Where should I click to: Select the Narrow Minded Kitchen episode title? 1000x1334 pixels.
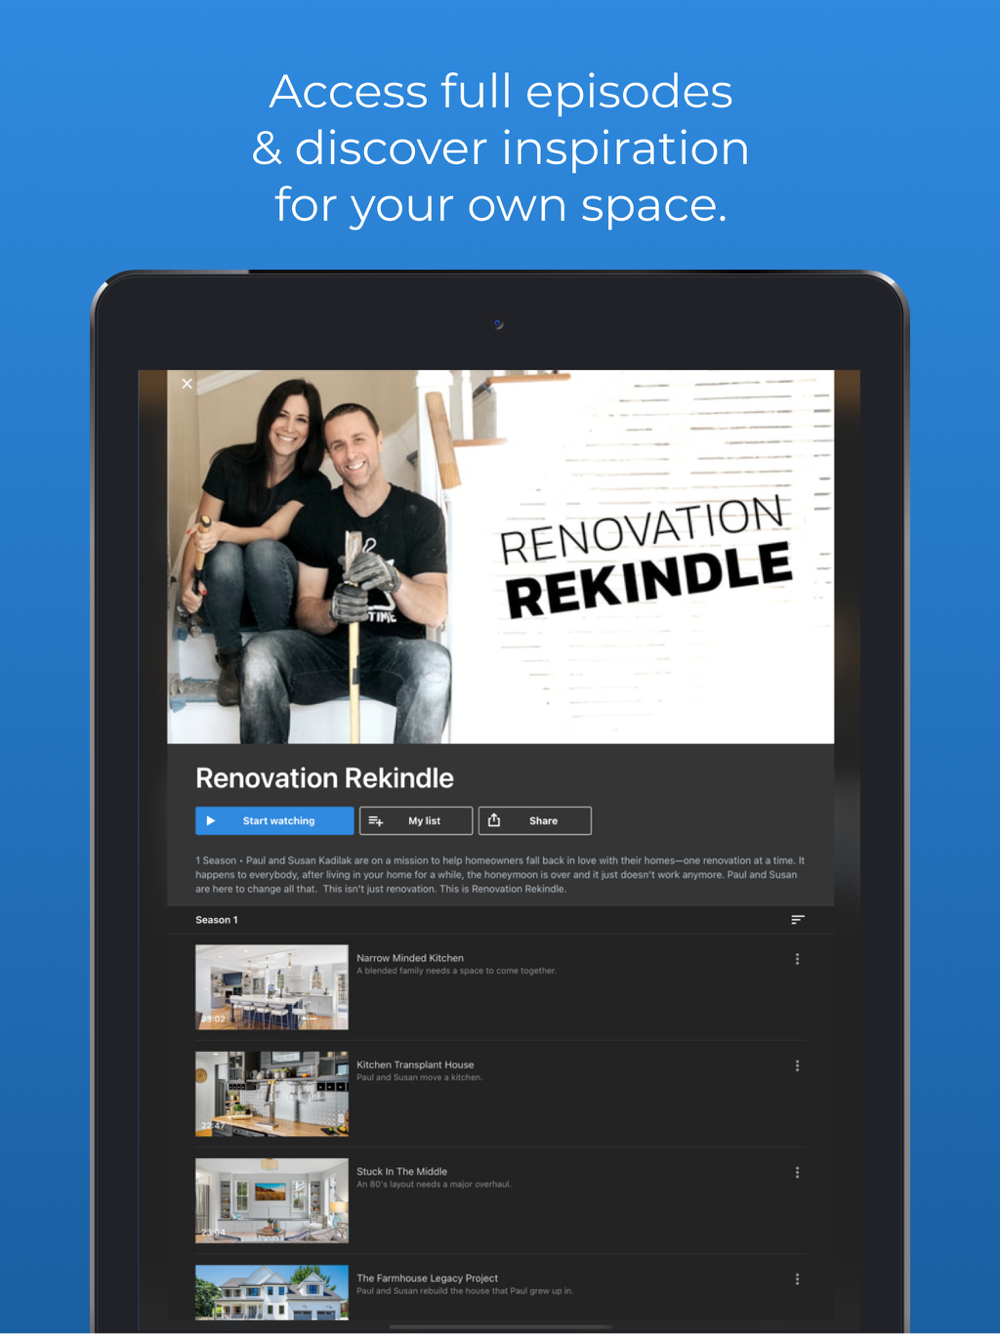coord(410,958)
